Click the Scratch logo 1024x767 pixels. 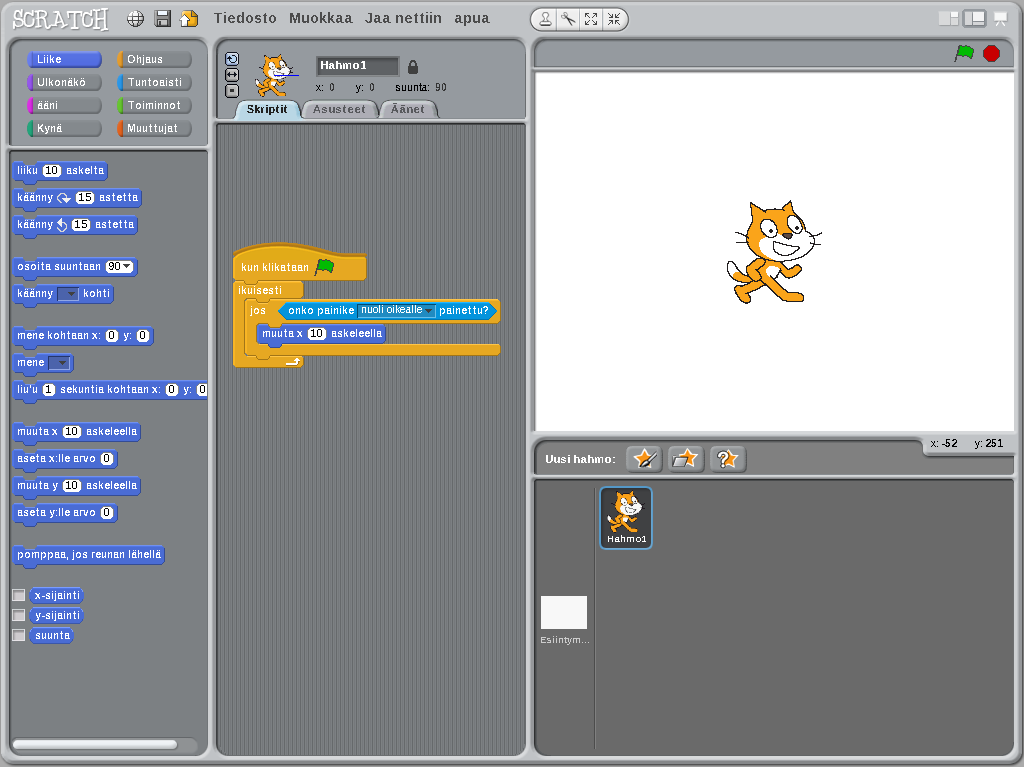(60, 20)
